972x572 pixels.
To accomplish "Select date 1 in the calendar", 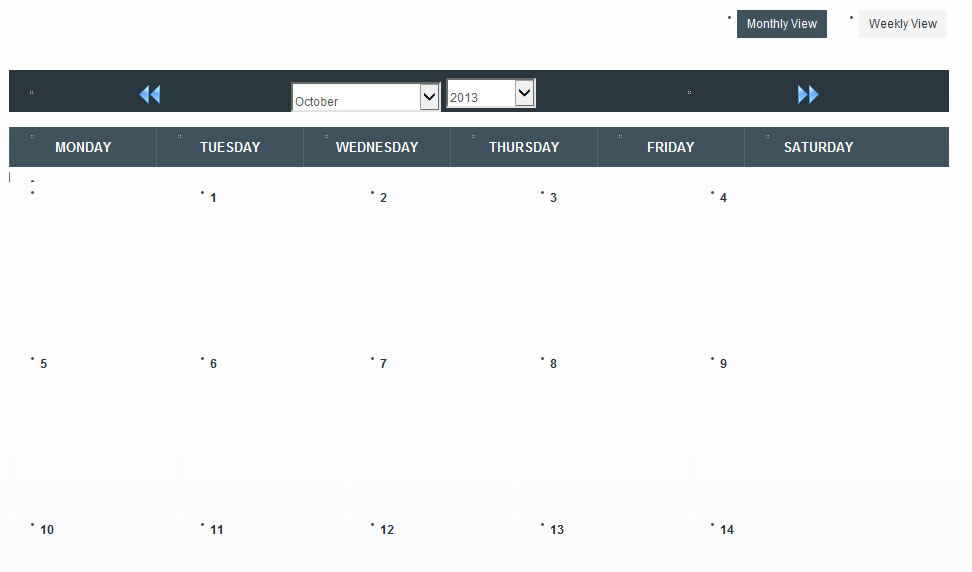I will (213, 198).
